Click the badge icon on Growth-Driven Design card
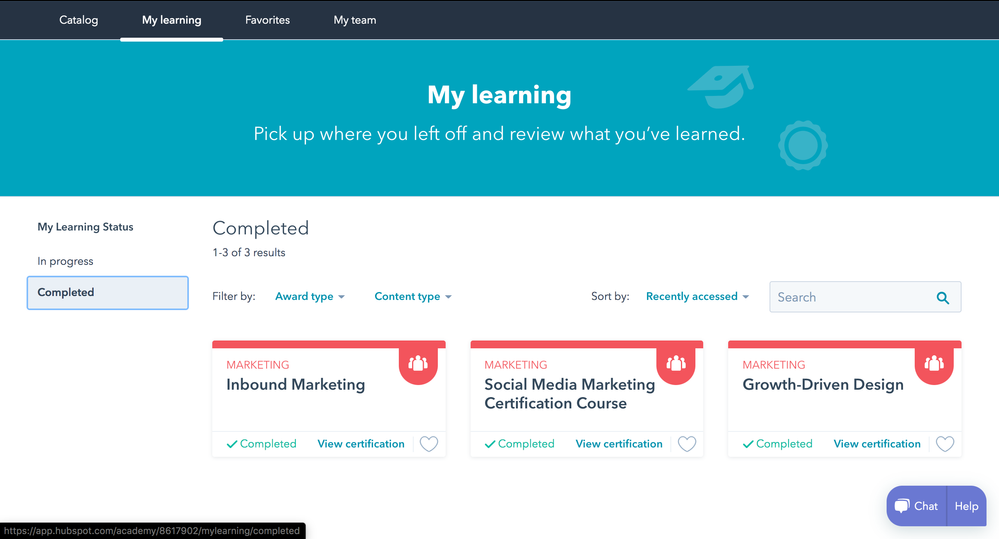 934,364
